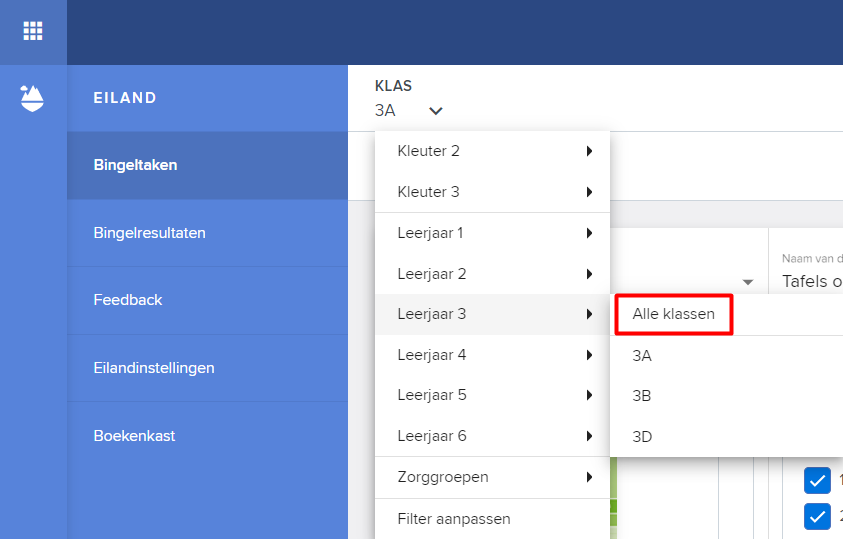
Task: Expand the Leerjaar 4 submenu
Action: (x=492, y=355)
